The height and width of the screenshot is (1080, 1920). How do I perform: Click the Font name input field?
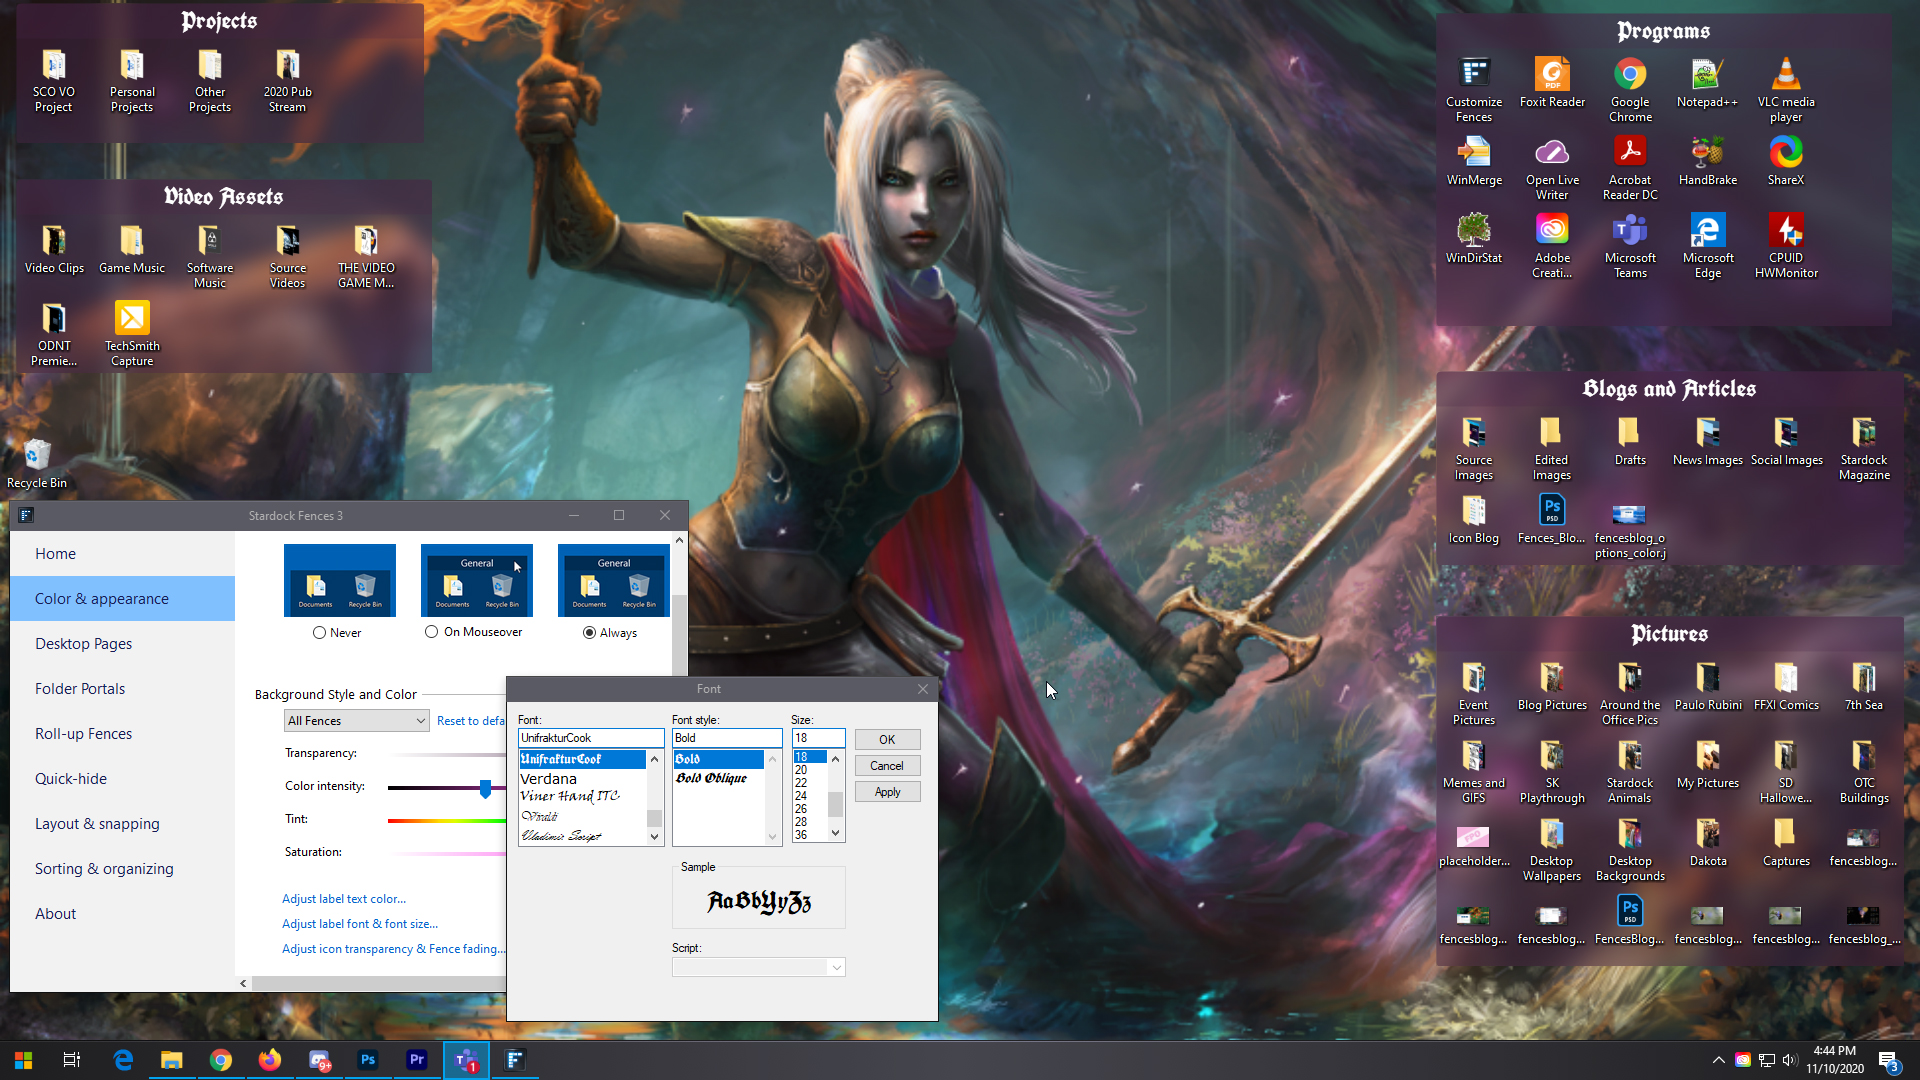591,738
